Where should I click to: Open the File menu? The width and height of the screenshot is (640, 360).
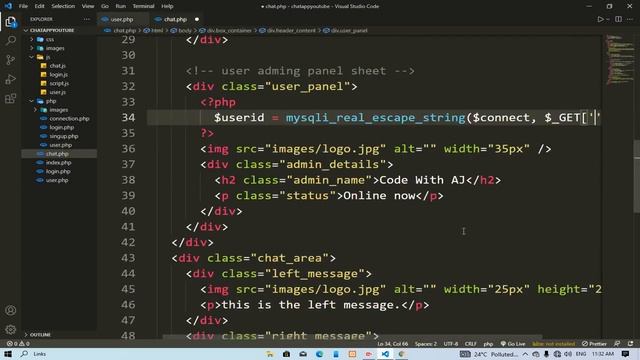(x=23, y=6)
